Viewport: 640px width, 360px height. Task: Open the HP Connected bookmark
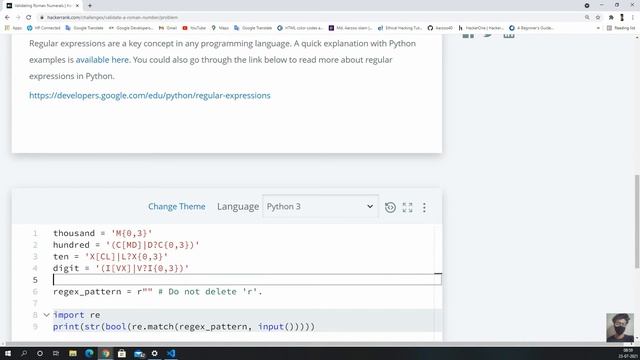pyautogui.click(x=43, y=28)
